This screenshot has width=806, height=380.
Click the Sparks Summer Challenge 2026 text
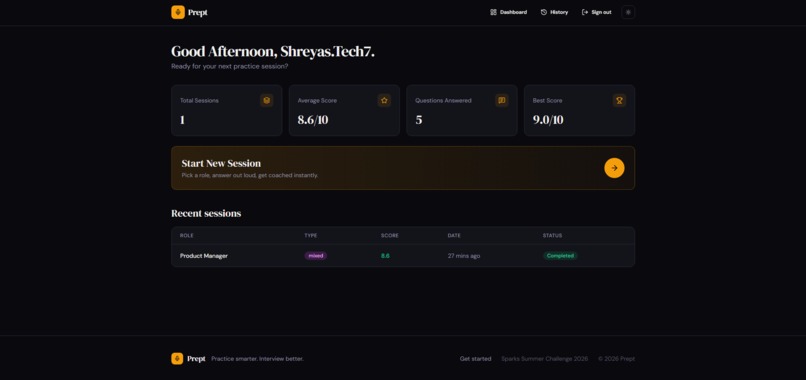(x=544, y=359)
